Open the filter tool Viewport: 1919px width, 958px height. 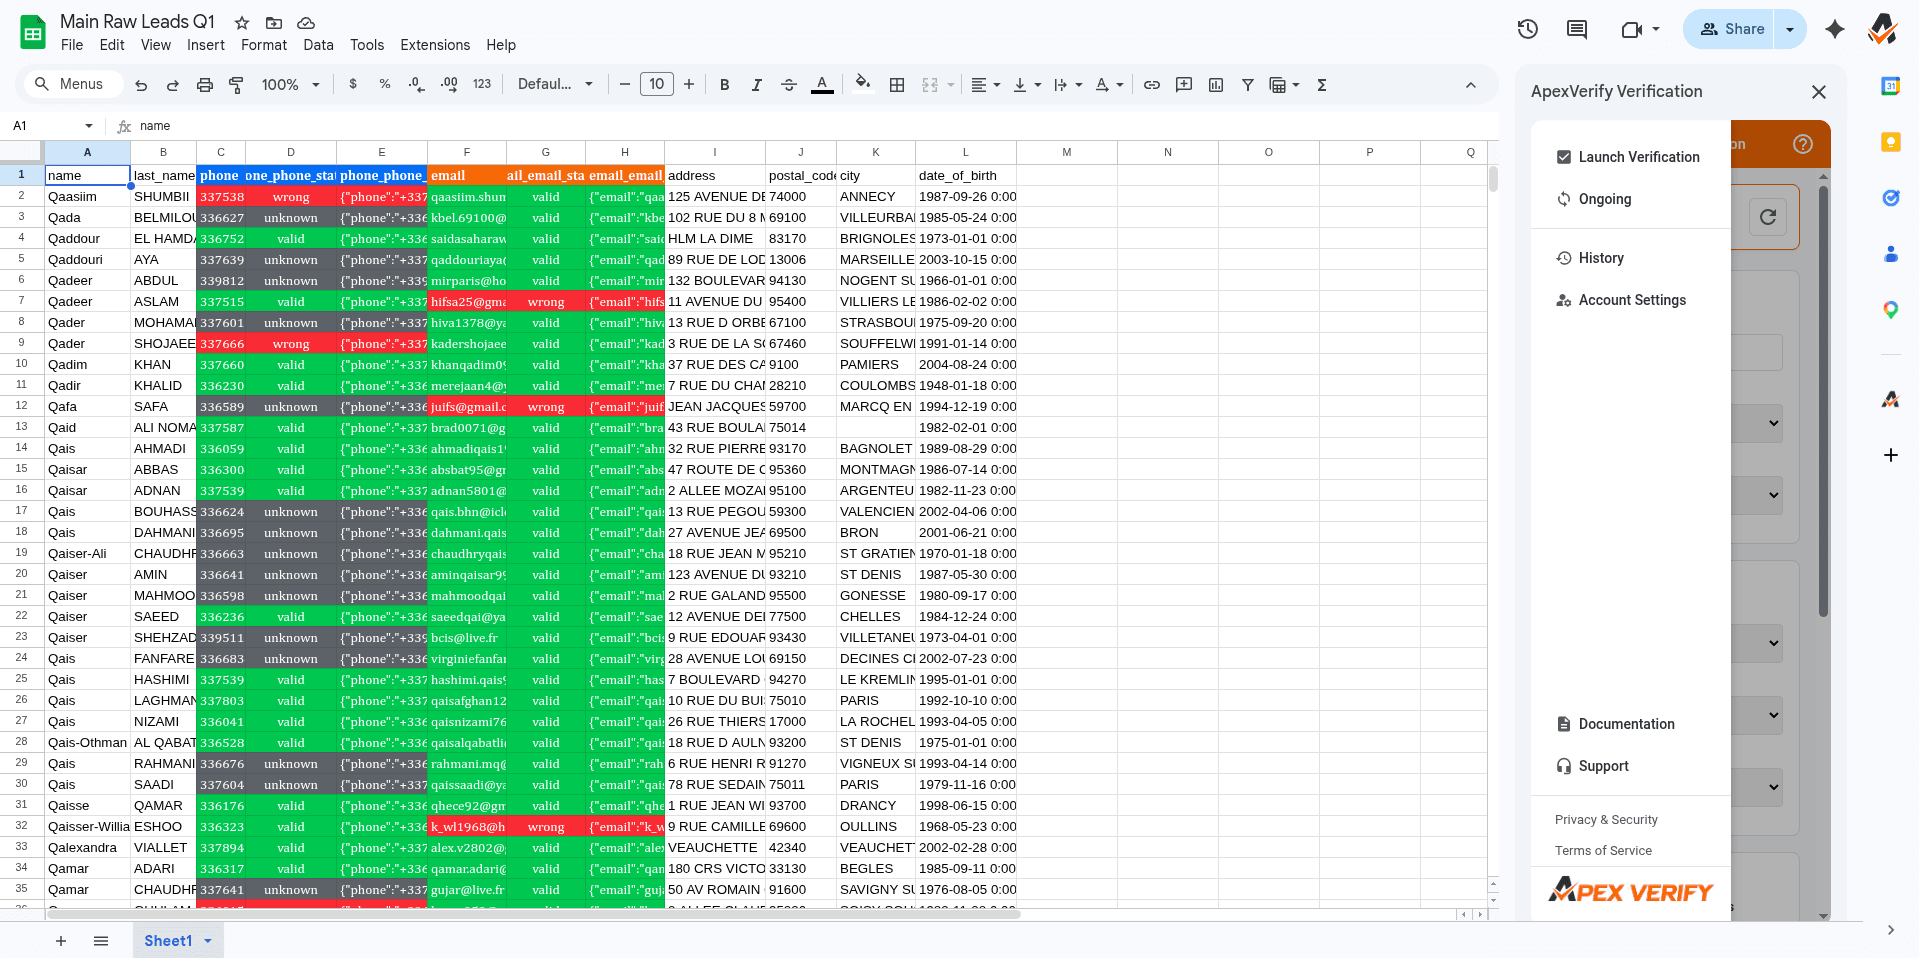[1247, 85]
